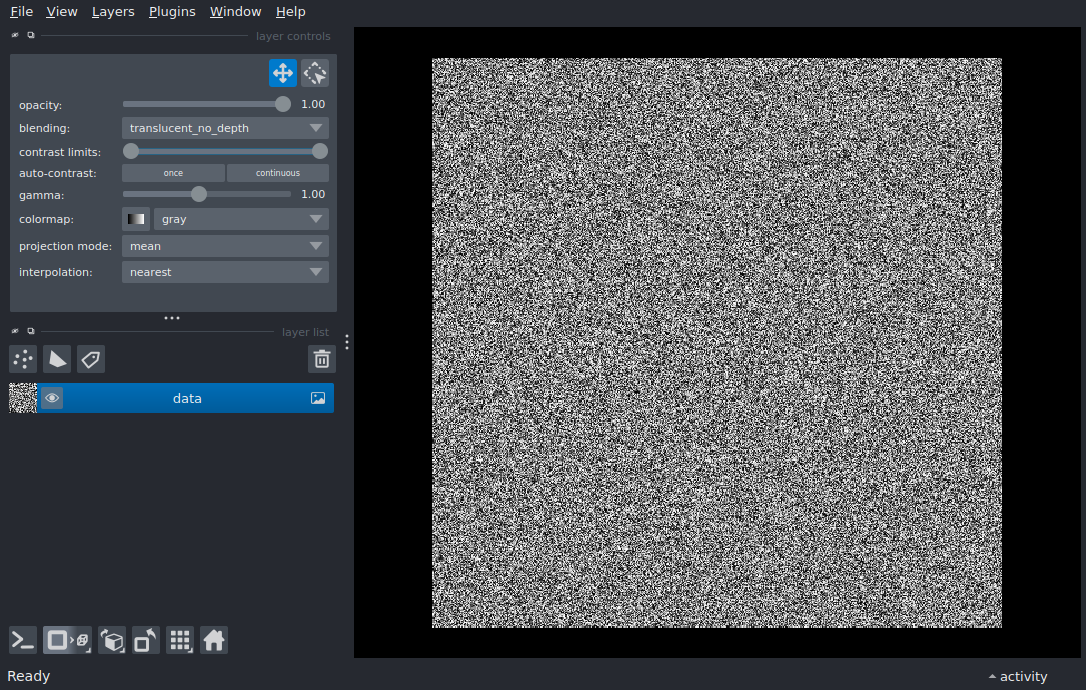Roll dimensions with the cube icon
This screenshot has height=690, width=1086.
pos(112,640)
